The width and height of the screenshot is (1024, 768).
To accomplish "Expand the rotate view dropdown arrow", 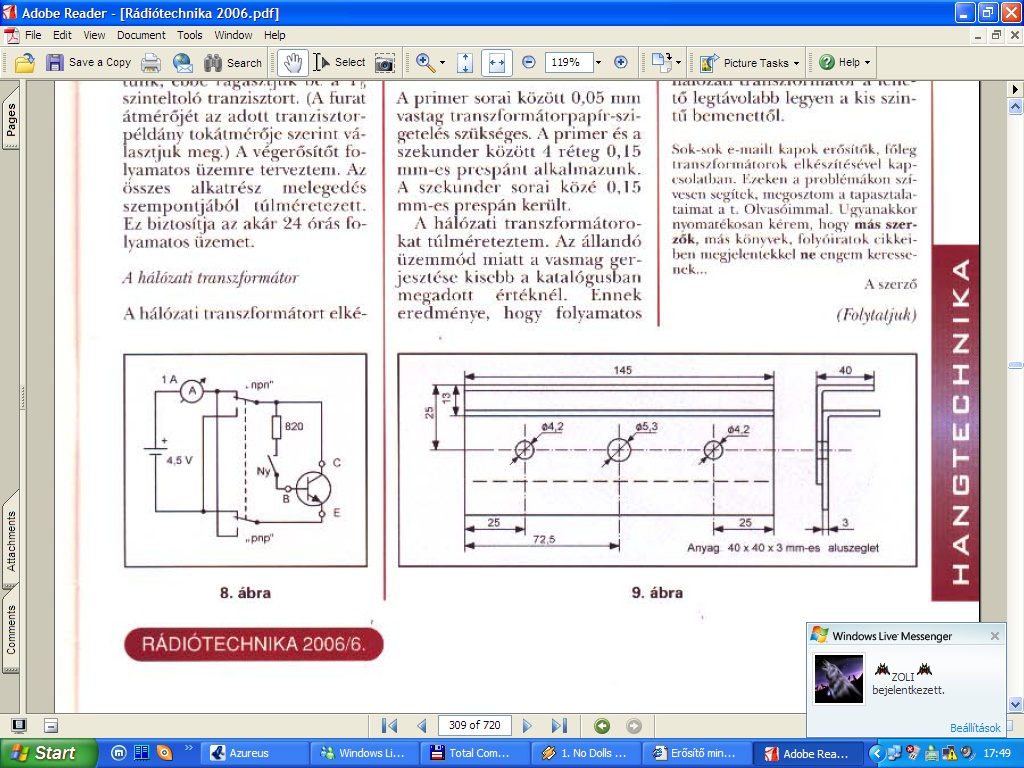I will 679,63.
